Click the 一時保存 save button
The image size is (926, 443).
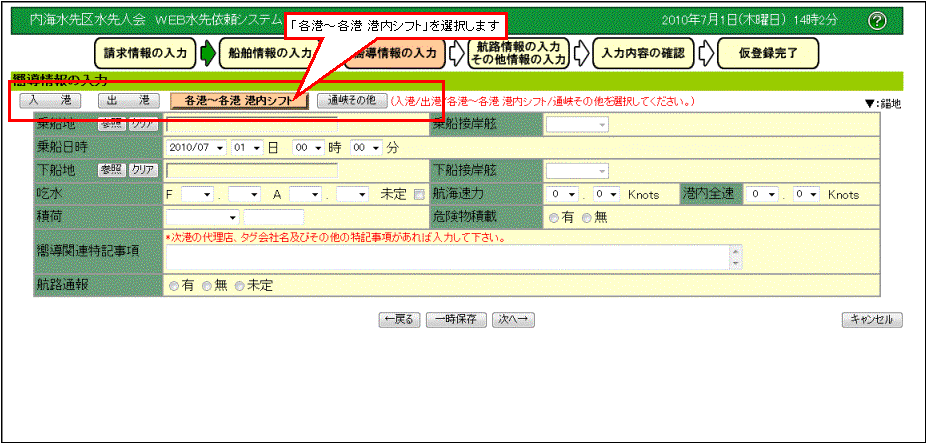point(457,320)
